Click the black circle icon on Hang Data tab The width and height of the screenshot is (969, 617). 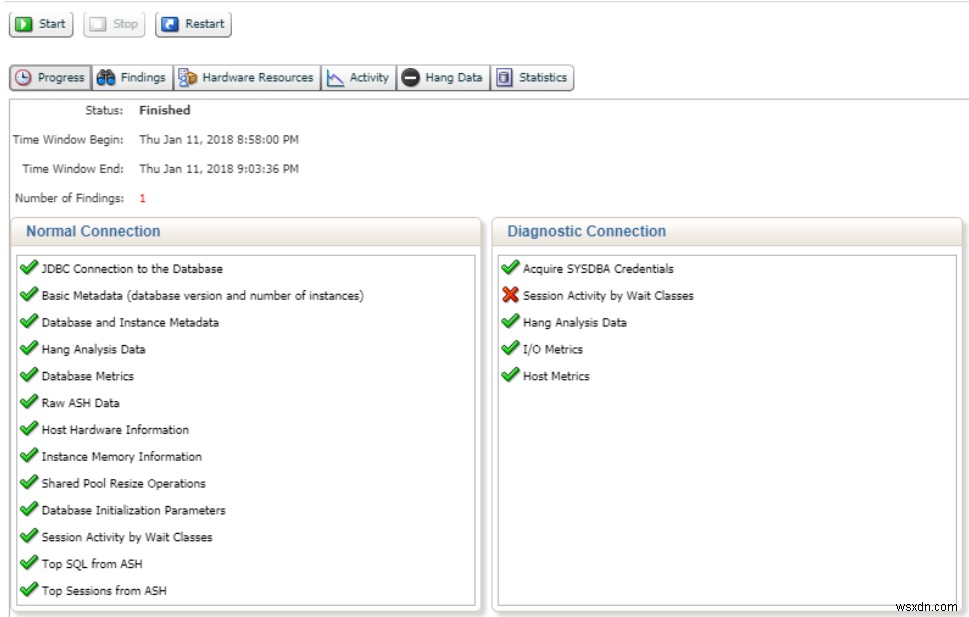click(x=412, y=77)
